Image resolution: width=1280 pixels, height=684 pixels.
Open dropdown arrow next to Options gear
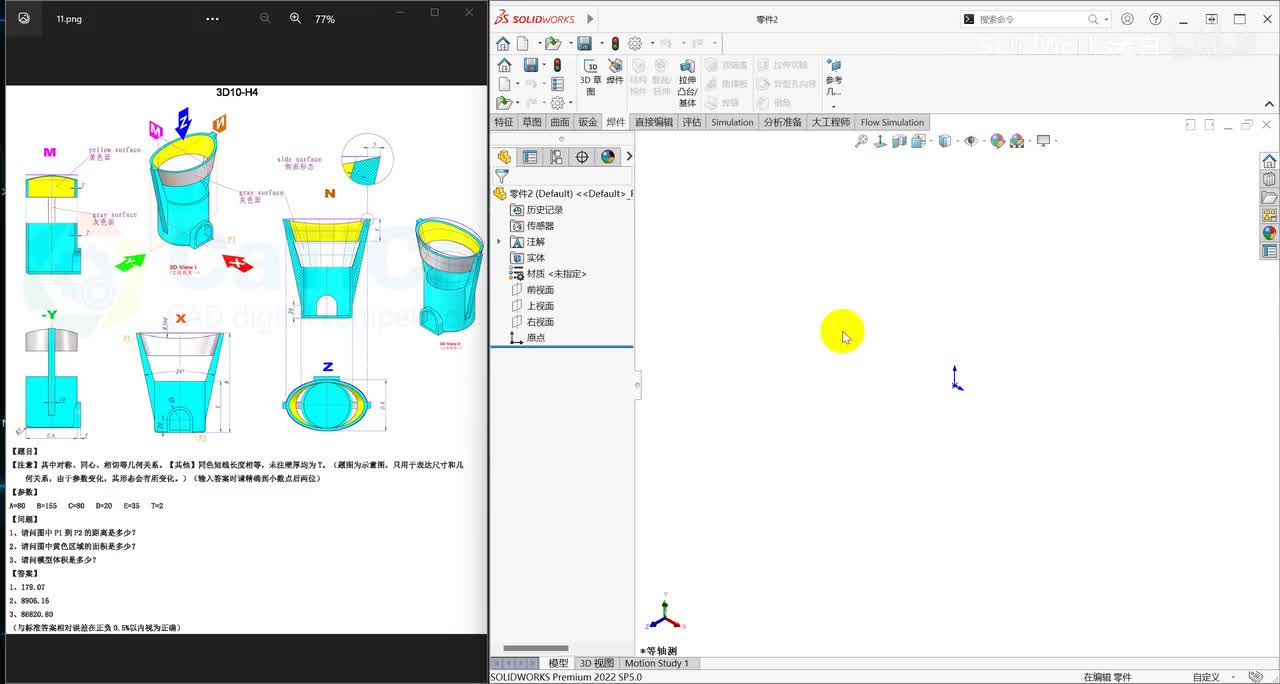point(651,43)
